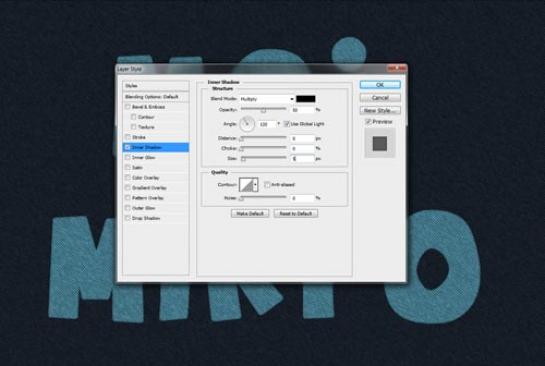The width and height of the screenshot is (545, 366).
Task: Click the OK button
Action: point(380,84)
